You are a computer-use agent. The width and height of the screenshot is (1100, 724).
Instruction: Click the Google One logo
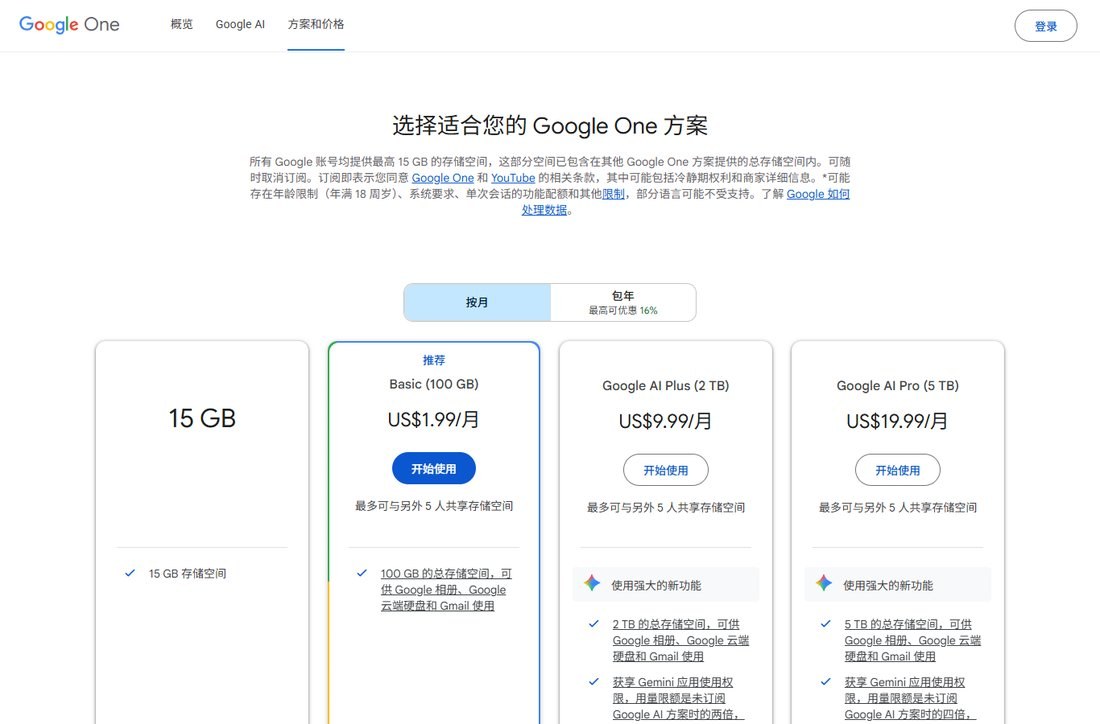coord(69,25)
